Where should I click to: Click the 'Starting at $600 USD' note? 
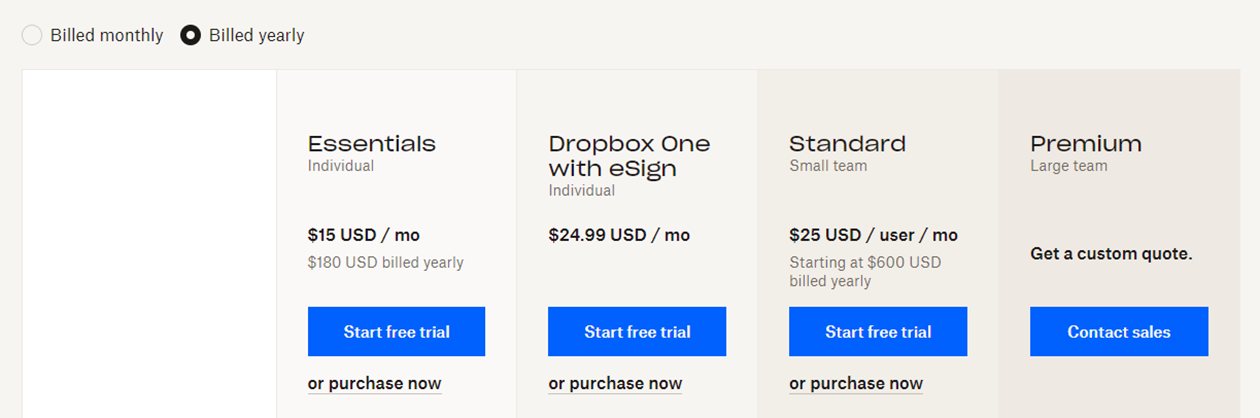(x=865, y=263)
